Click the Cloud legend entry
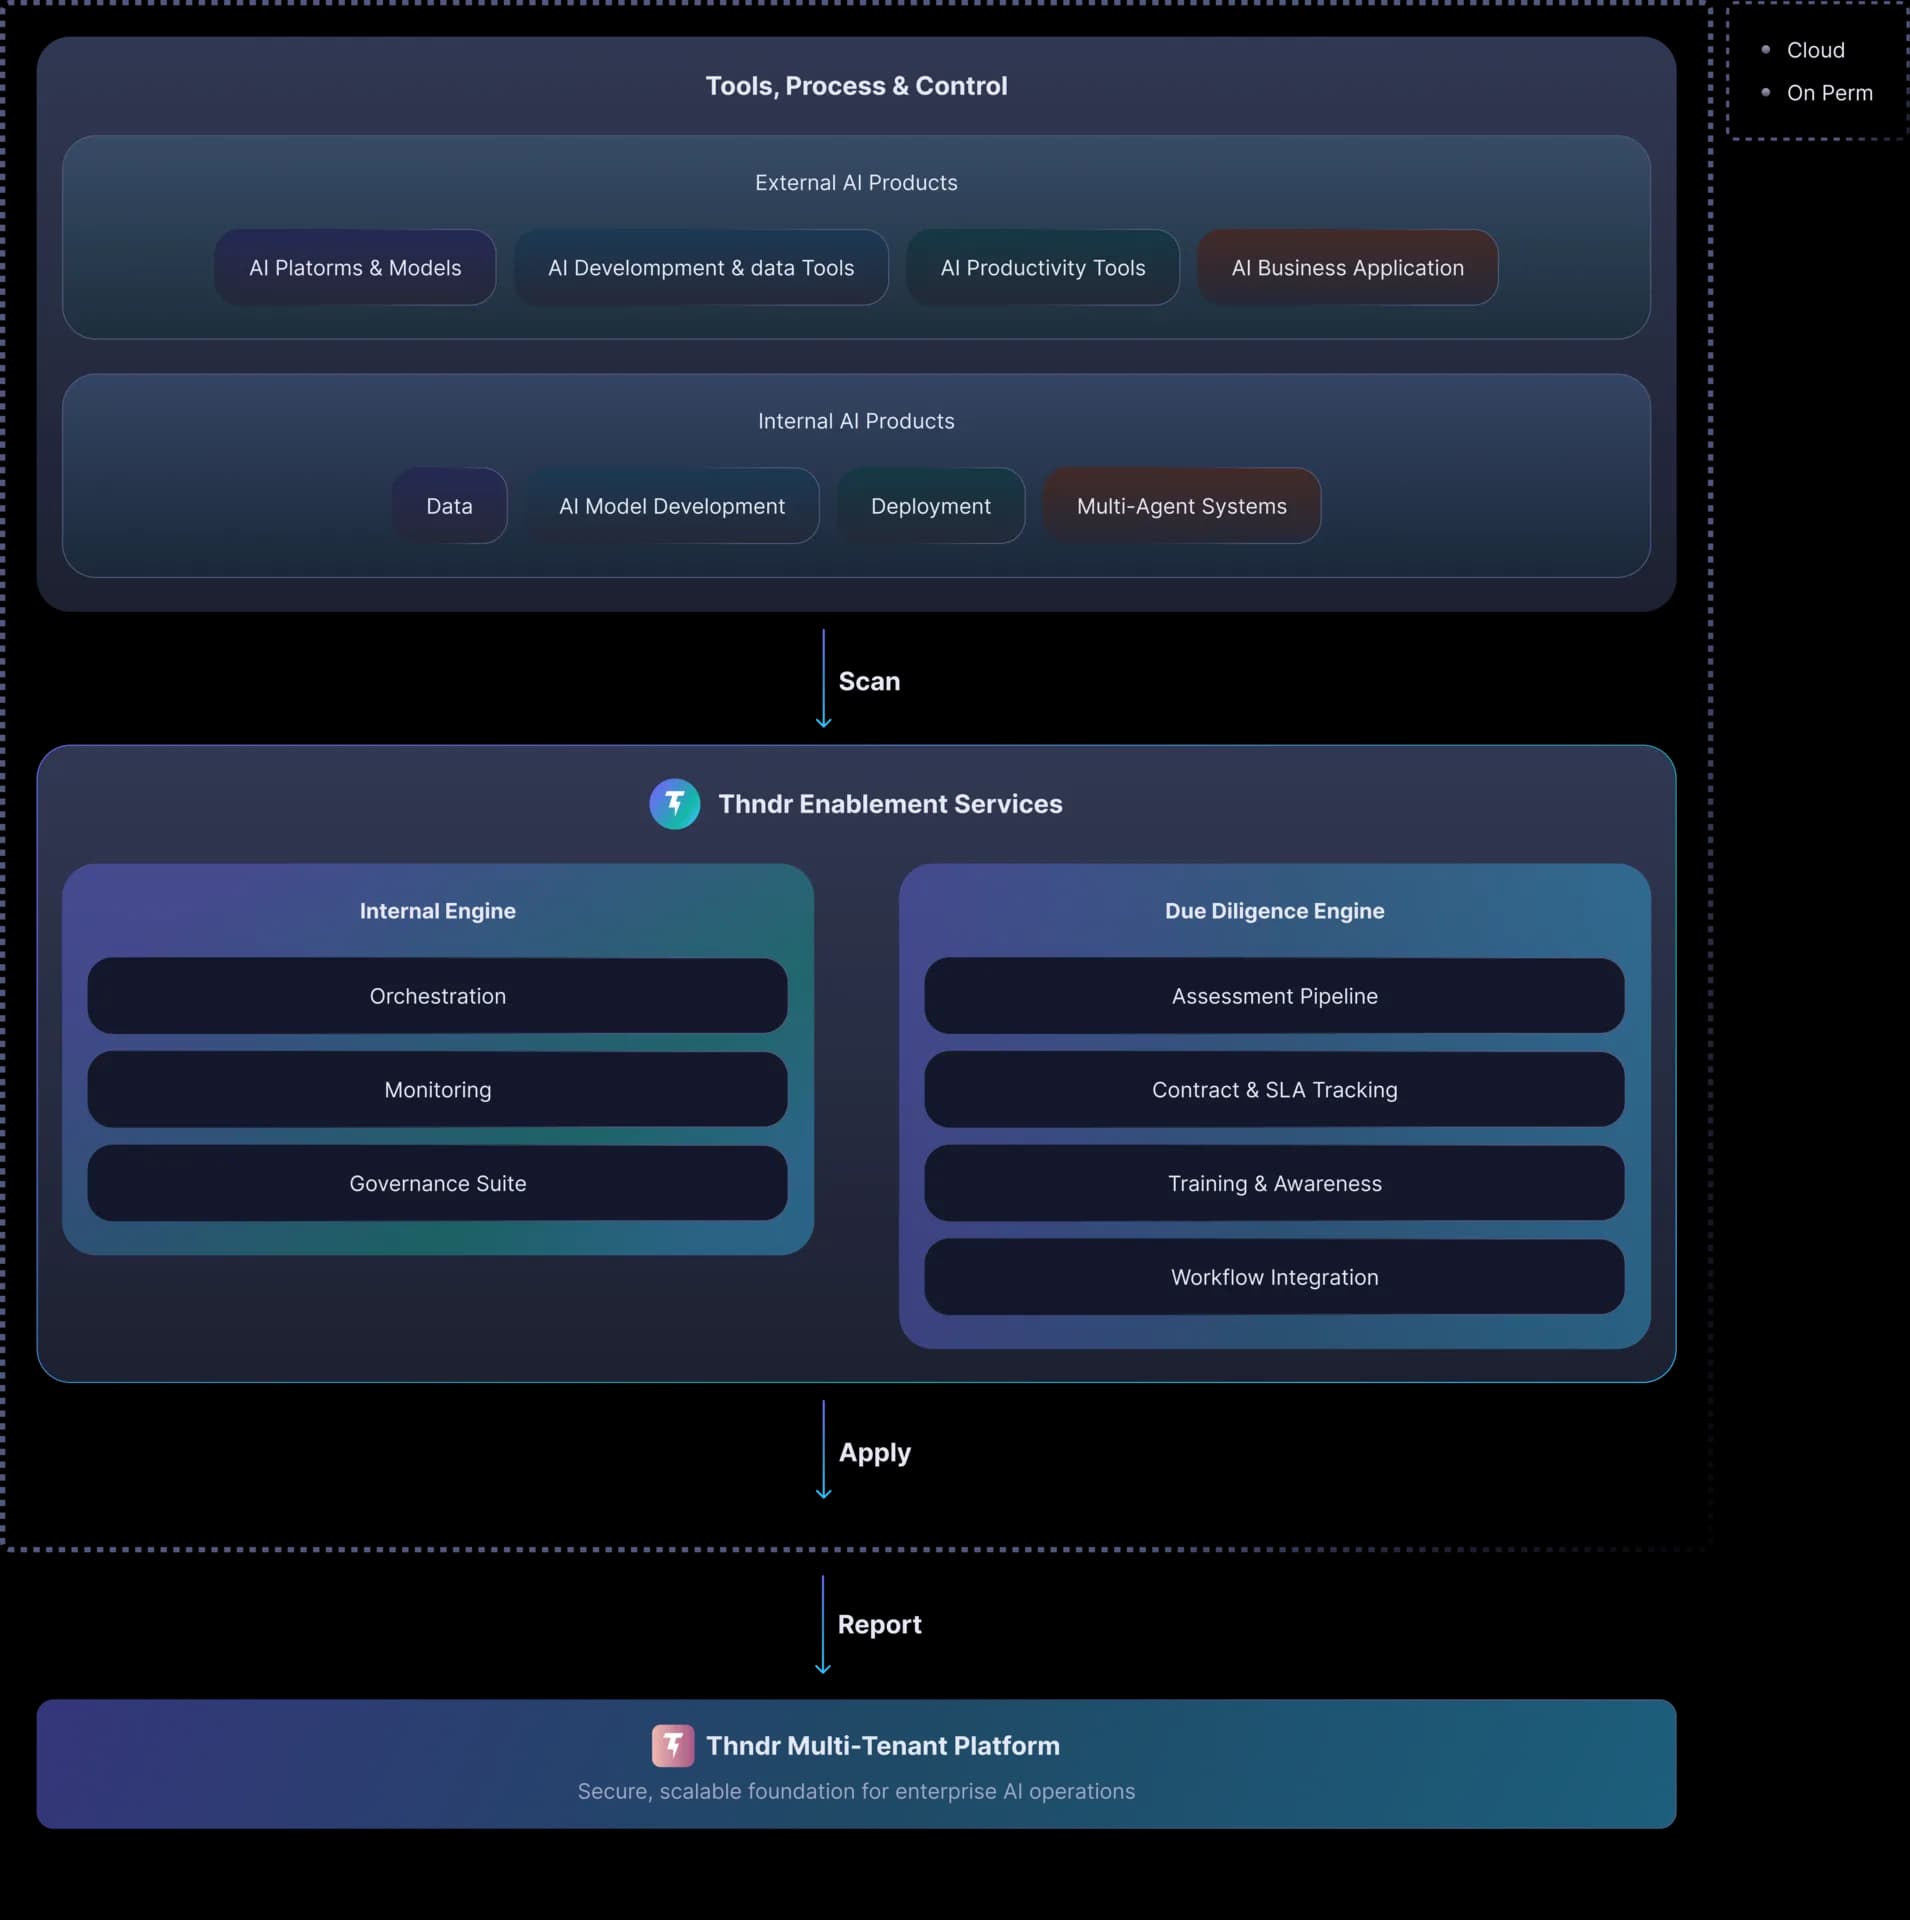Viewport: 1910px width, 1920px height. pyautogui.click(x=1816, y=50)
